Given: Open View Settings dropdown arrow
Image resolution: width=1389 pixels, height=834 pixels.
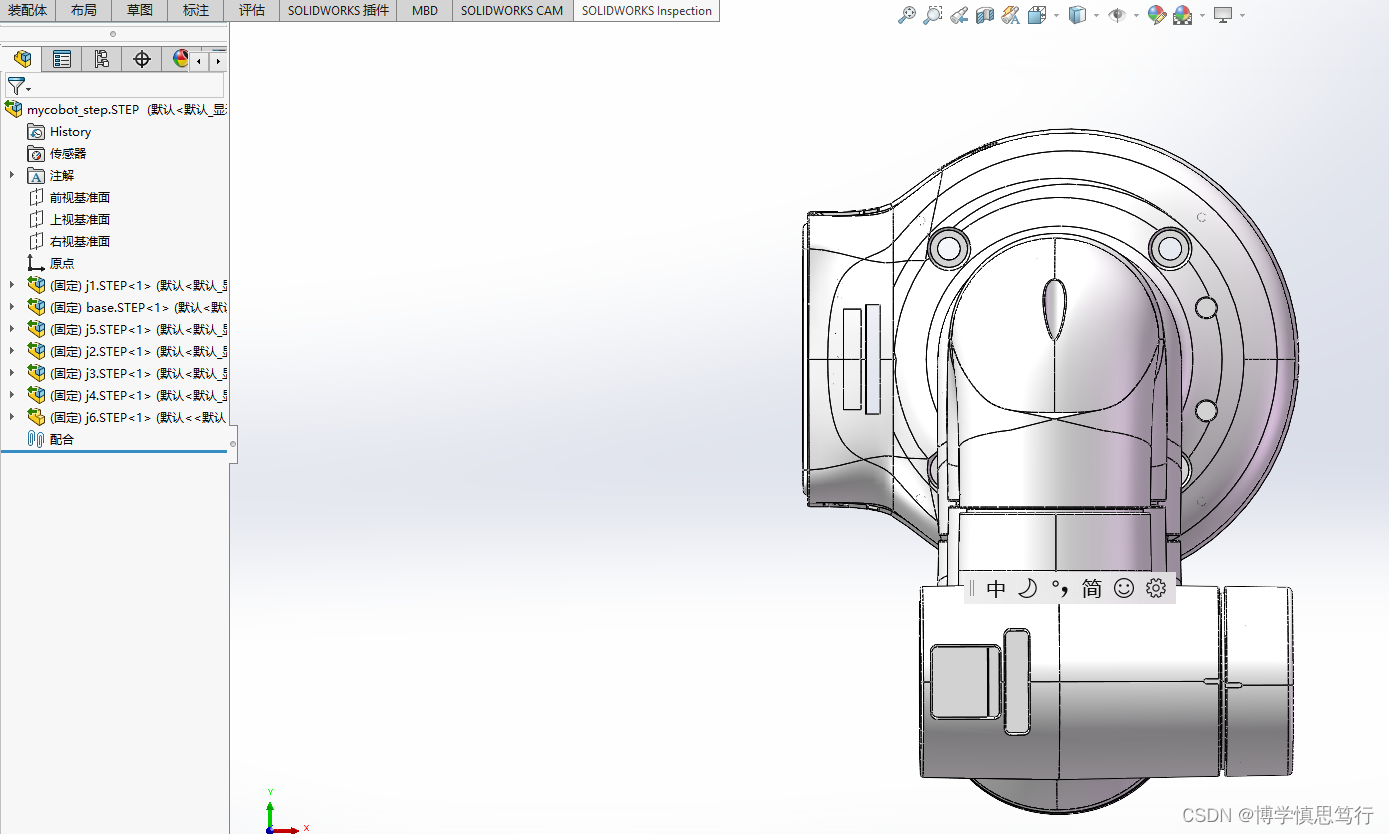Looking at the screenshot, I should pos(1242,16).
